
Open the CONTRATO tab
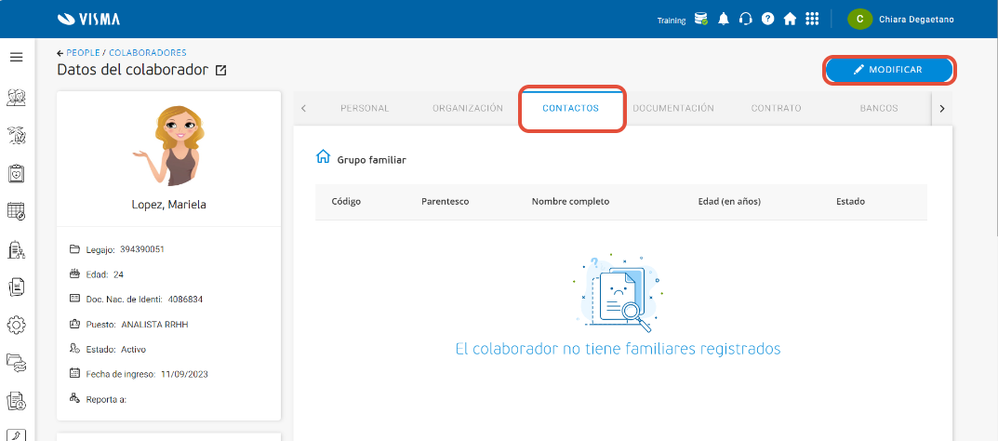776,108
